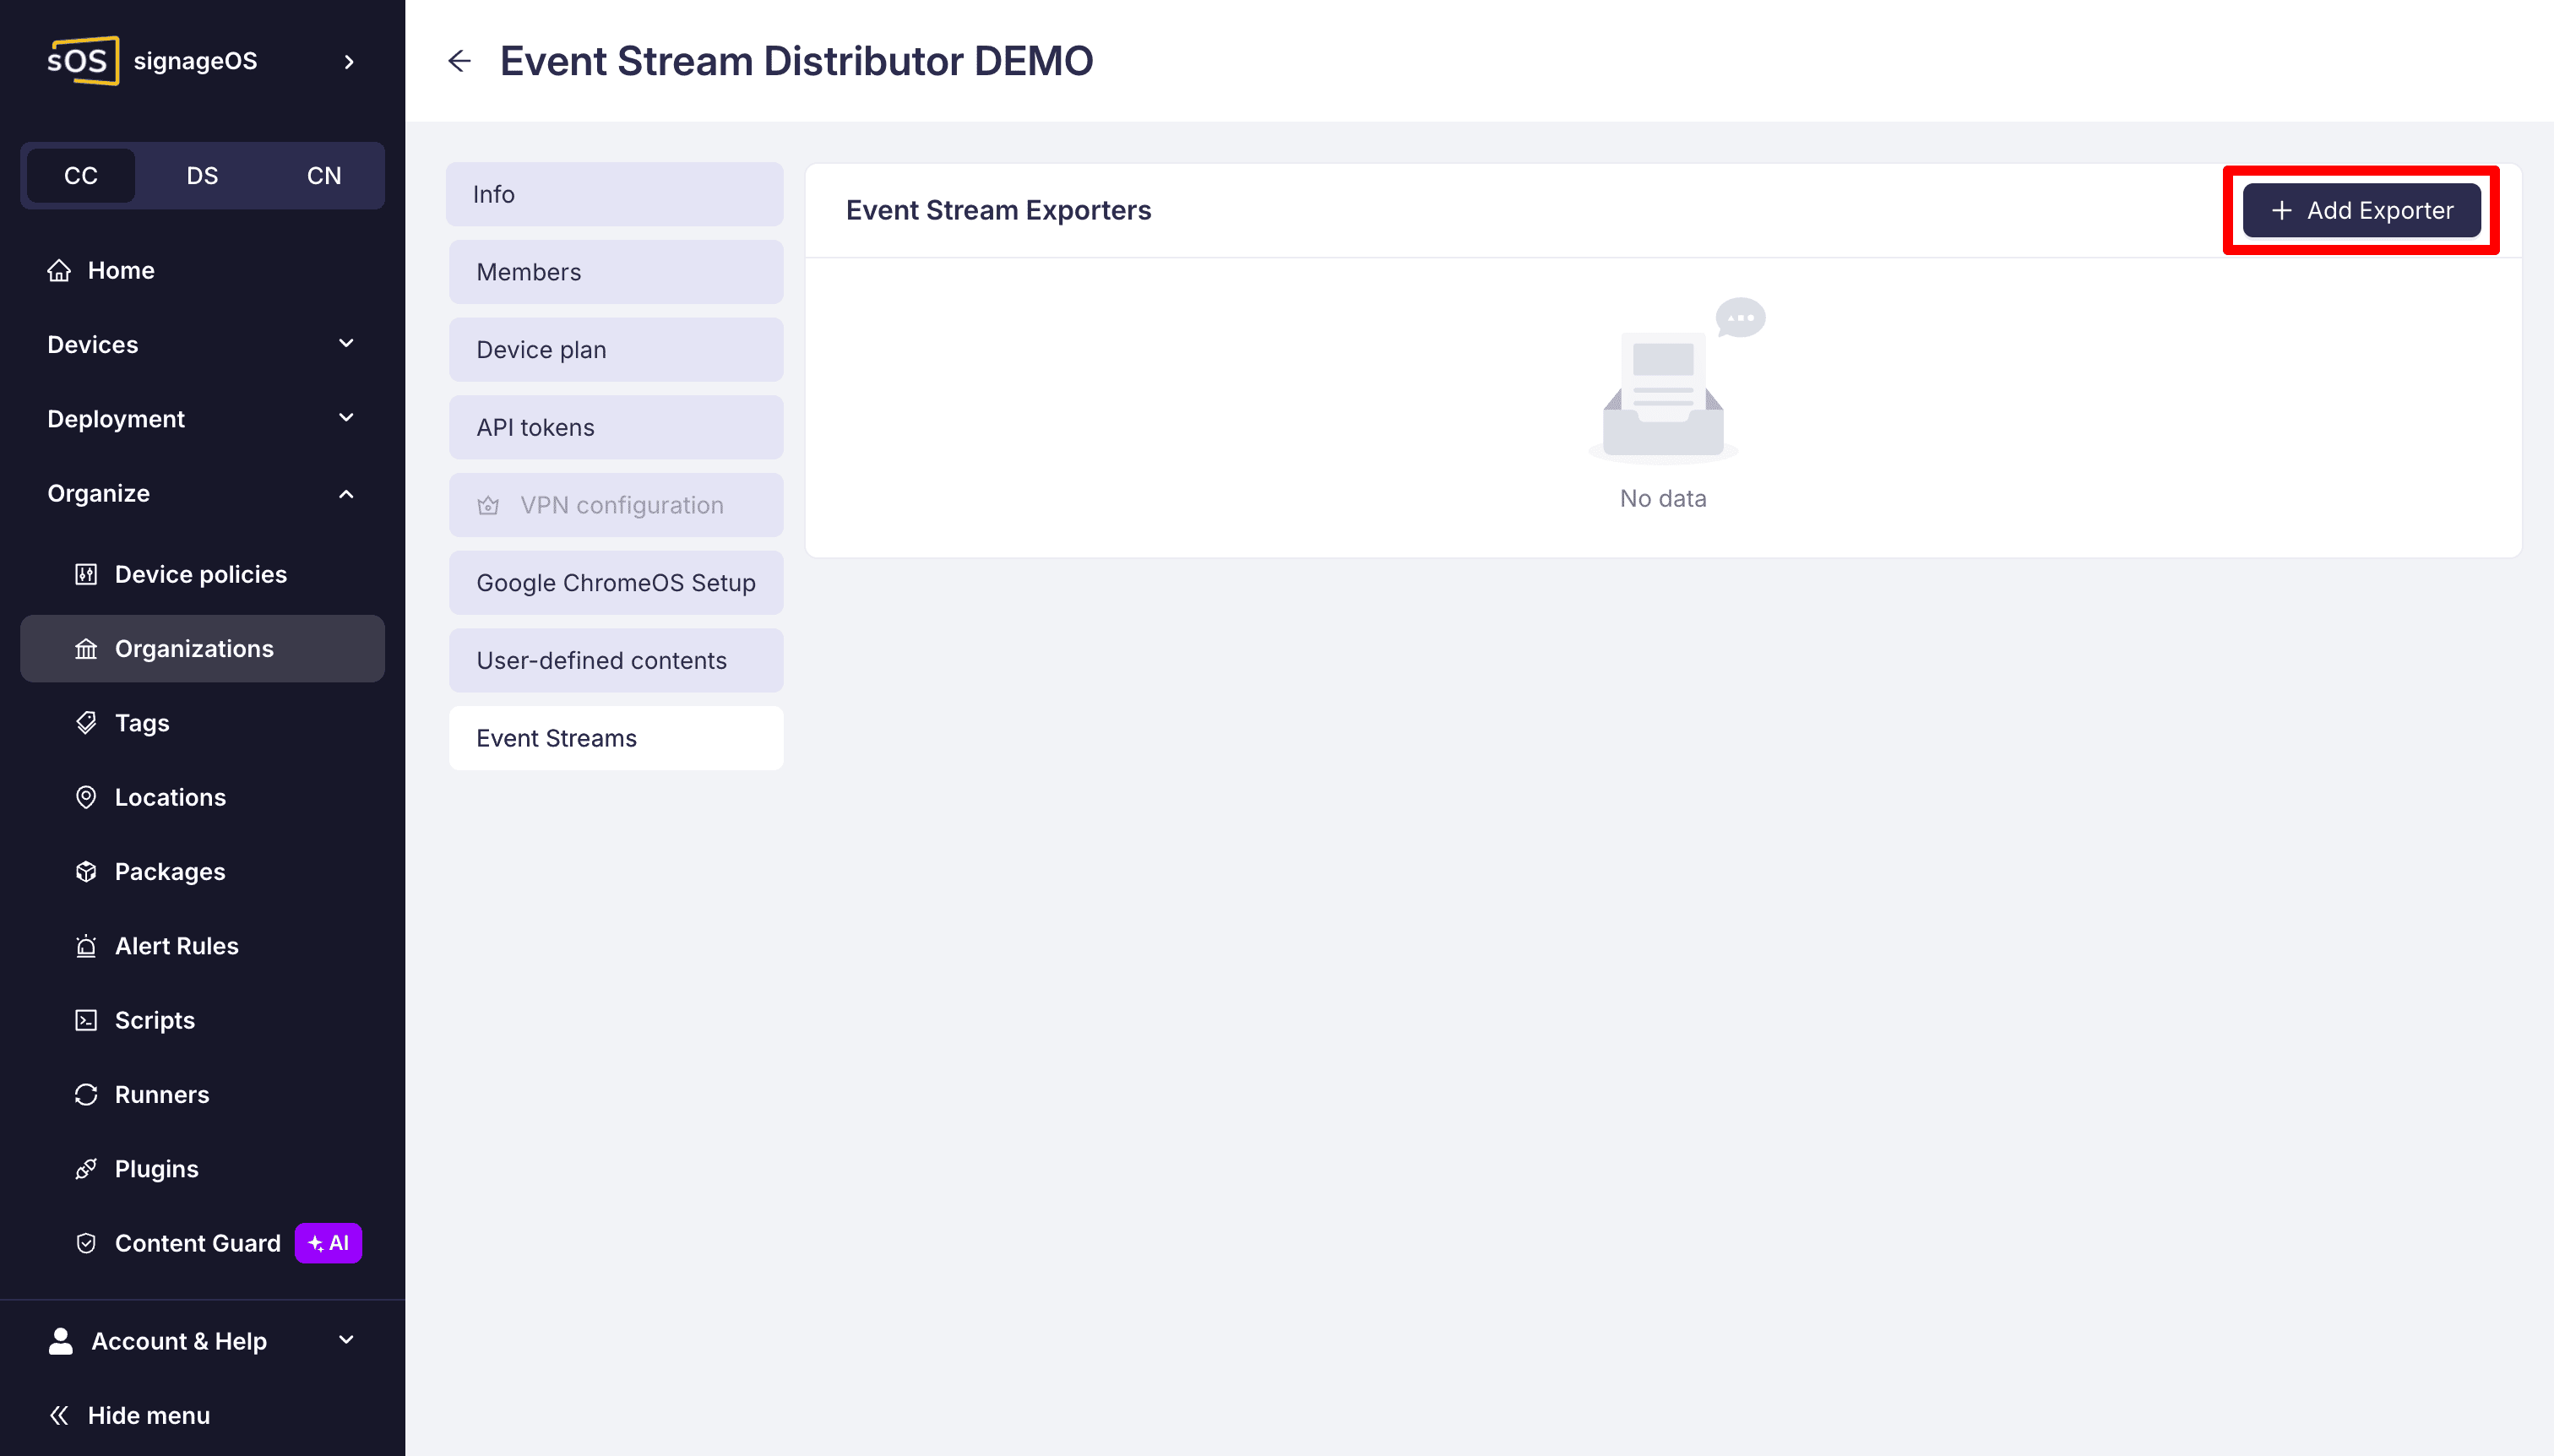This screenshot has height=1456, width=2554.
Task: Open the Deployment section label
Action: pos(116,418)
